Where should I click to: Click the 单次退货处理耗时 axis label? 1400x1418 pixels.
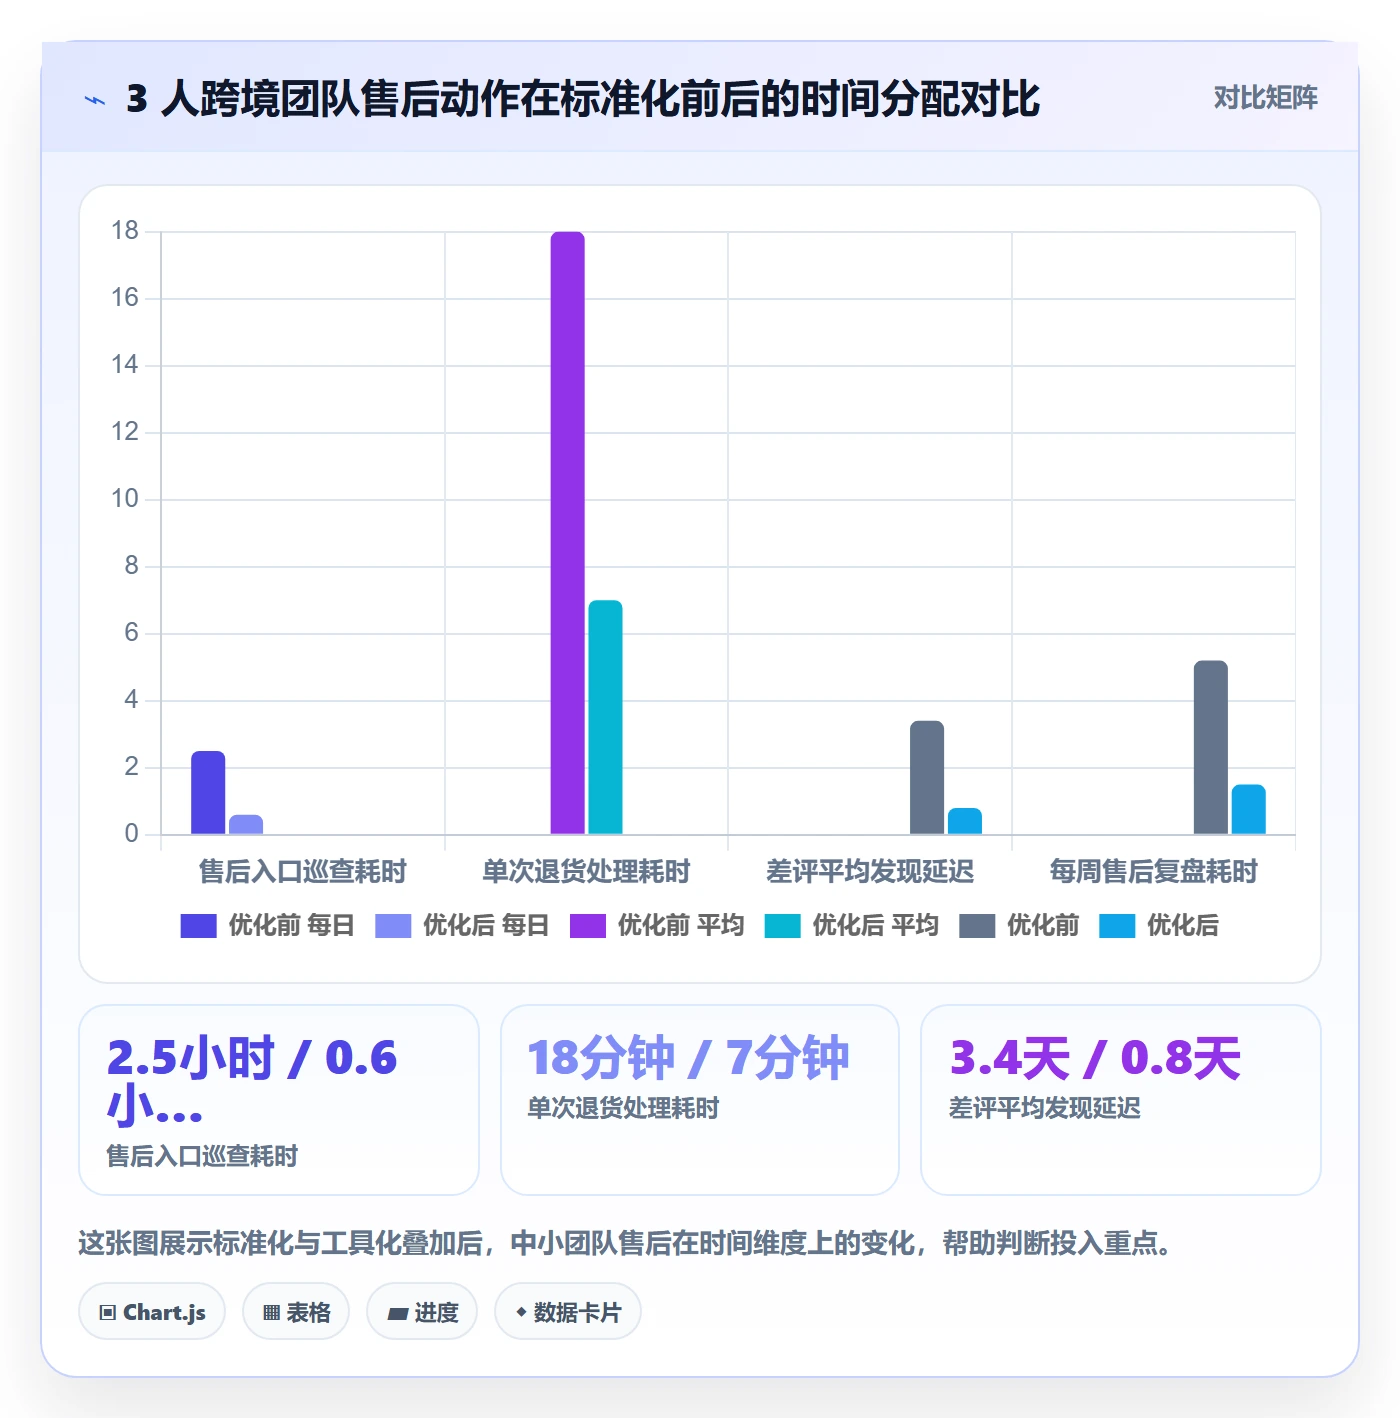click(x=586, y=872)
